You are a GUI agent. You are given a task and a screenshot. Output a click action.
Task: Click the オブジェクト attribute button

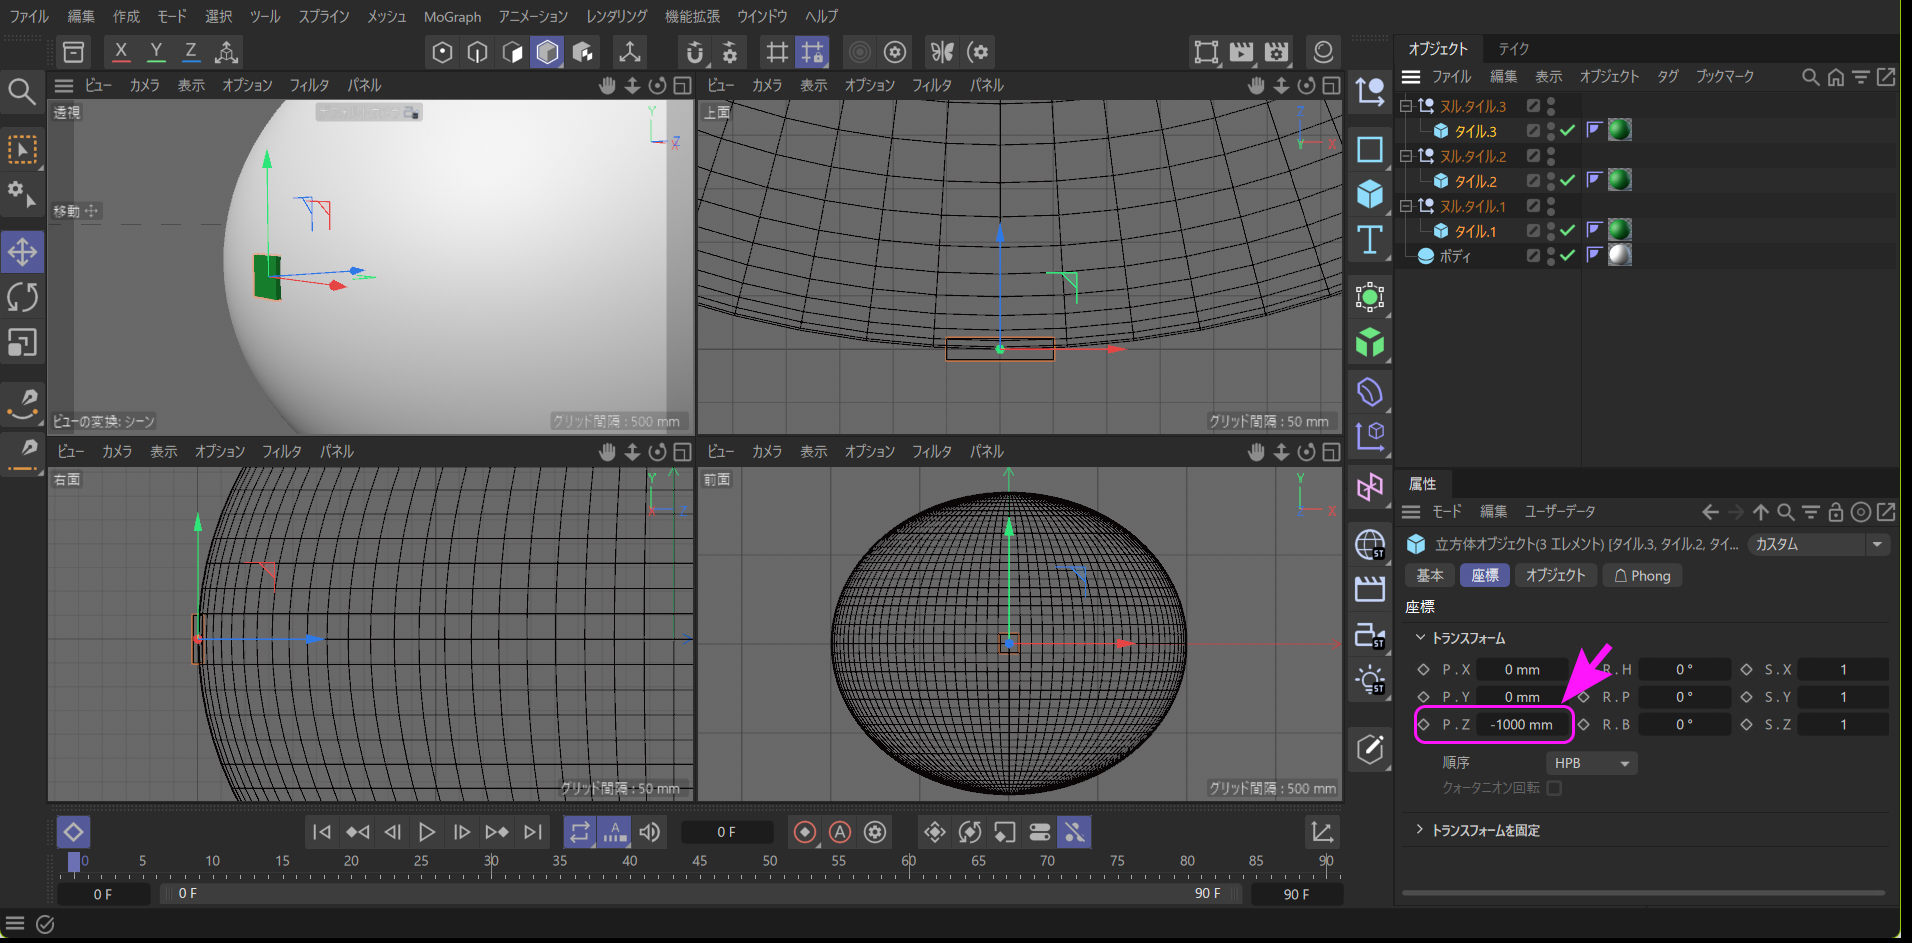(x=1555, y=576)
